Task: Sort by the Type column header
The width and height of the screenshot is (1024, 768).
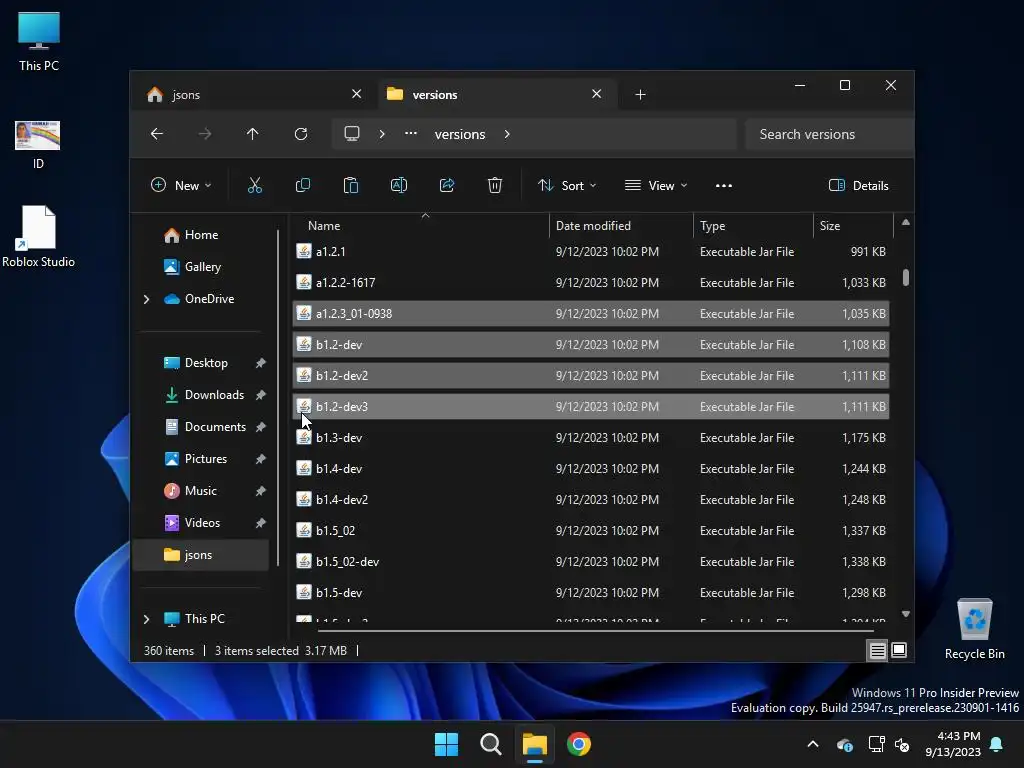Action: (x=753, y=226)
